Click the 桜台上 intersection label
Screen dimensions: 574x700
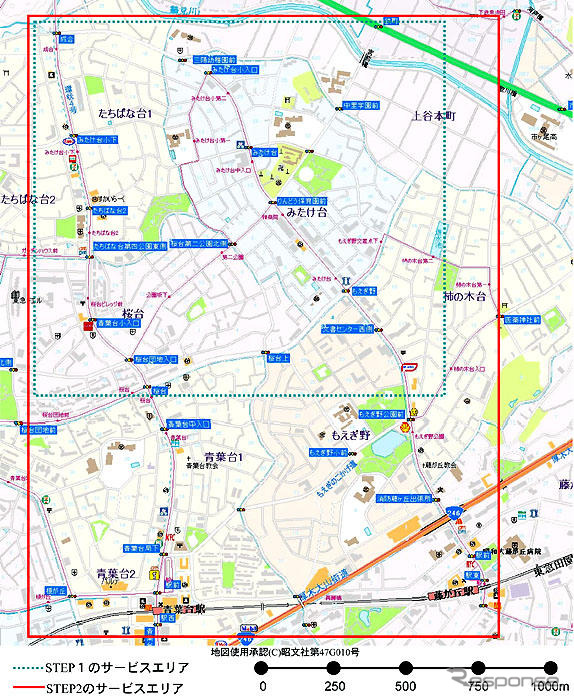coord(279,358)
